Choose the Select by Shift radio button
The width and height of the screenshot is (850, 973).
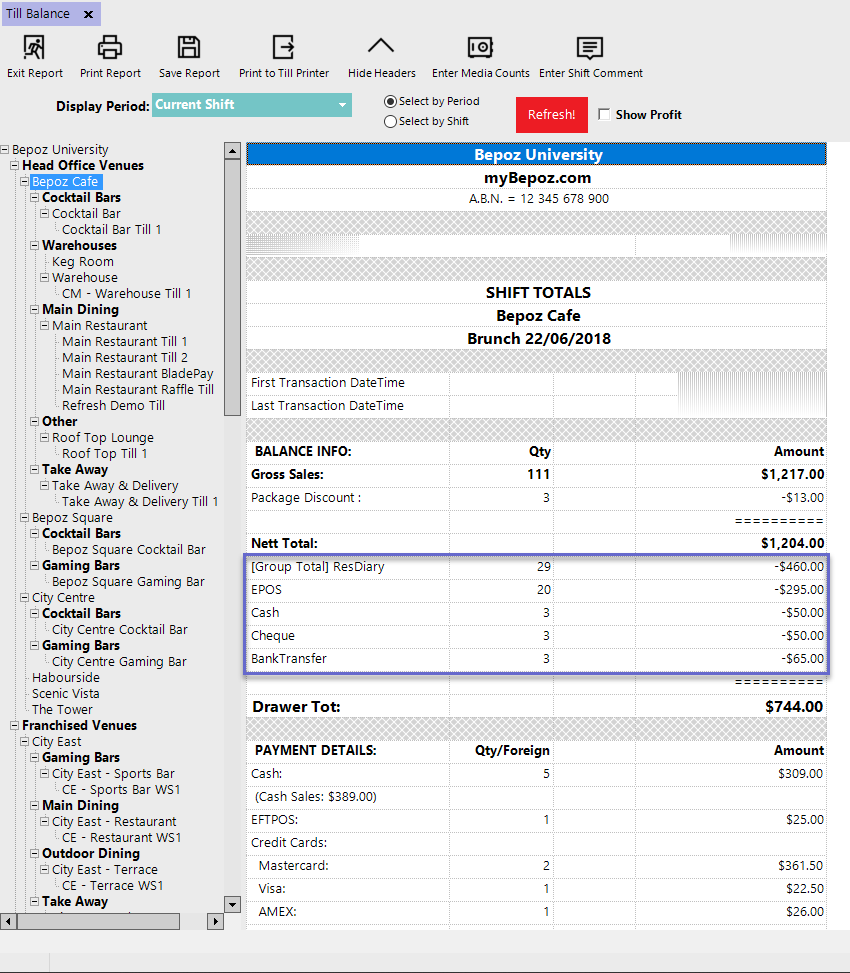[390, 122]
